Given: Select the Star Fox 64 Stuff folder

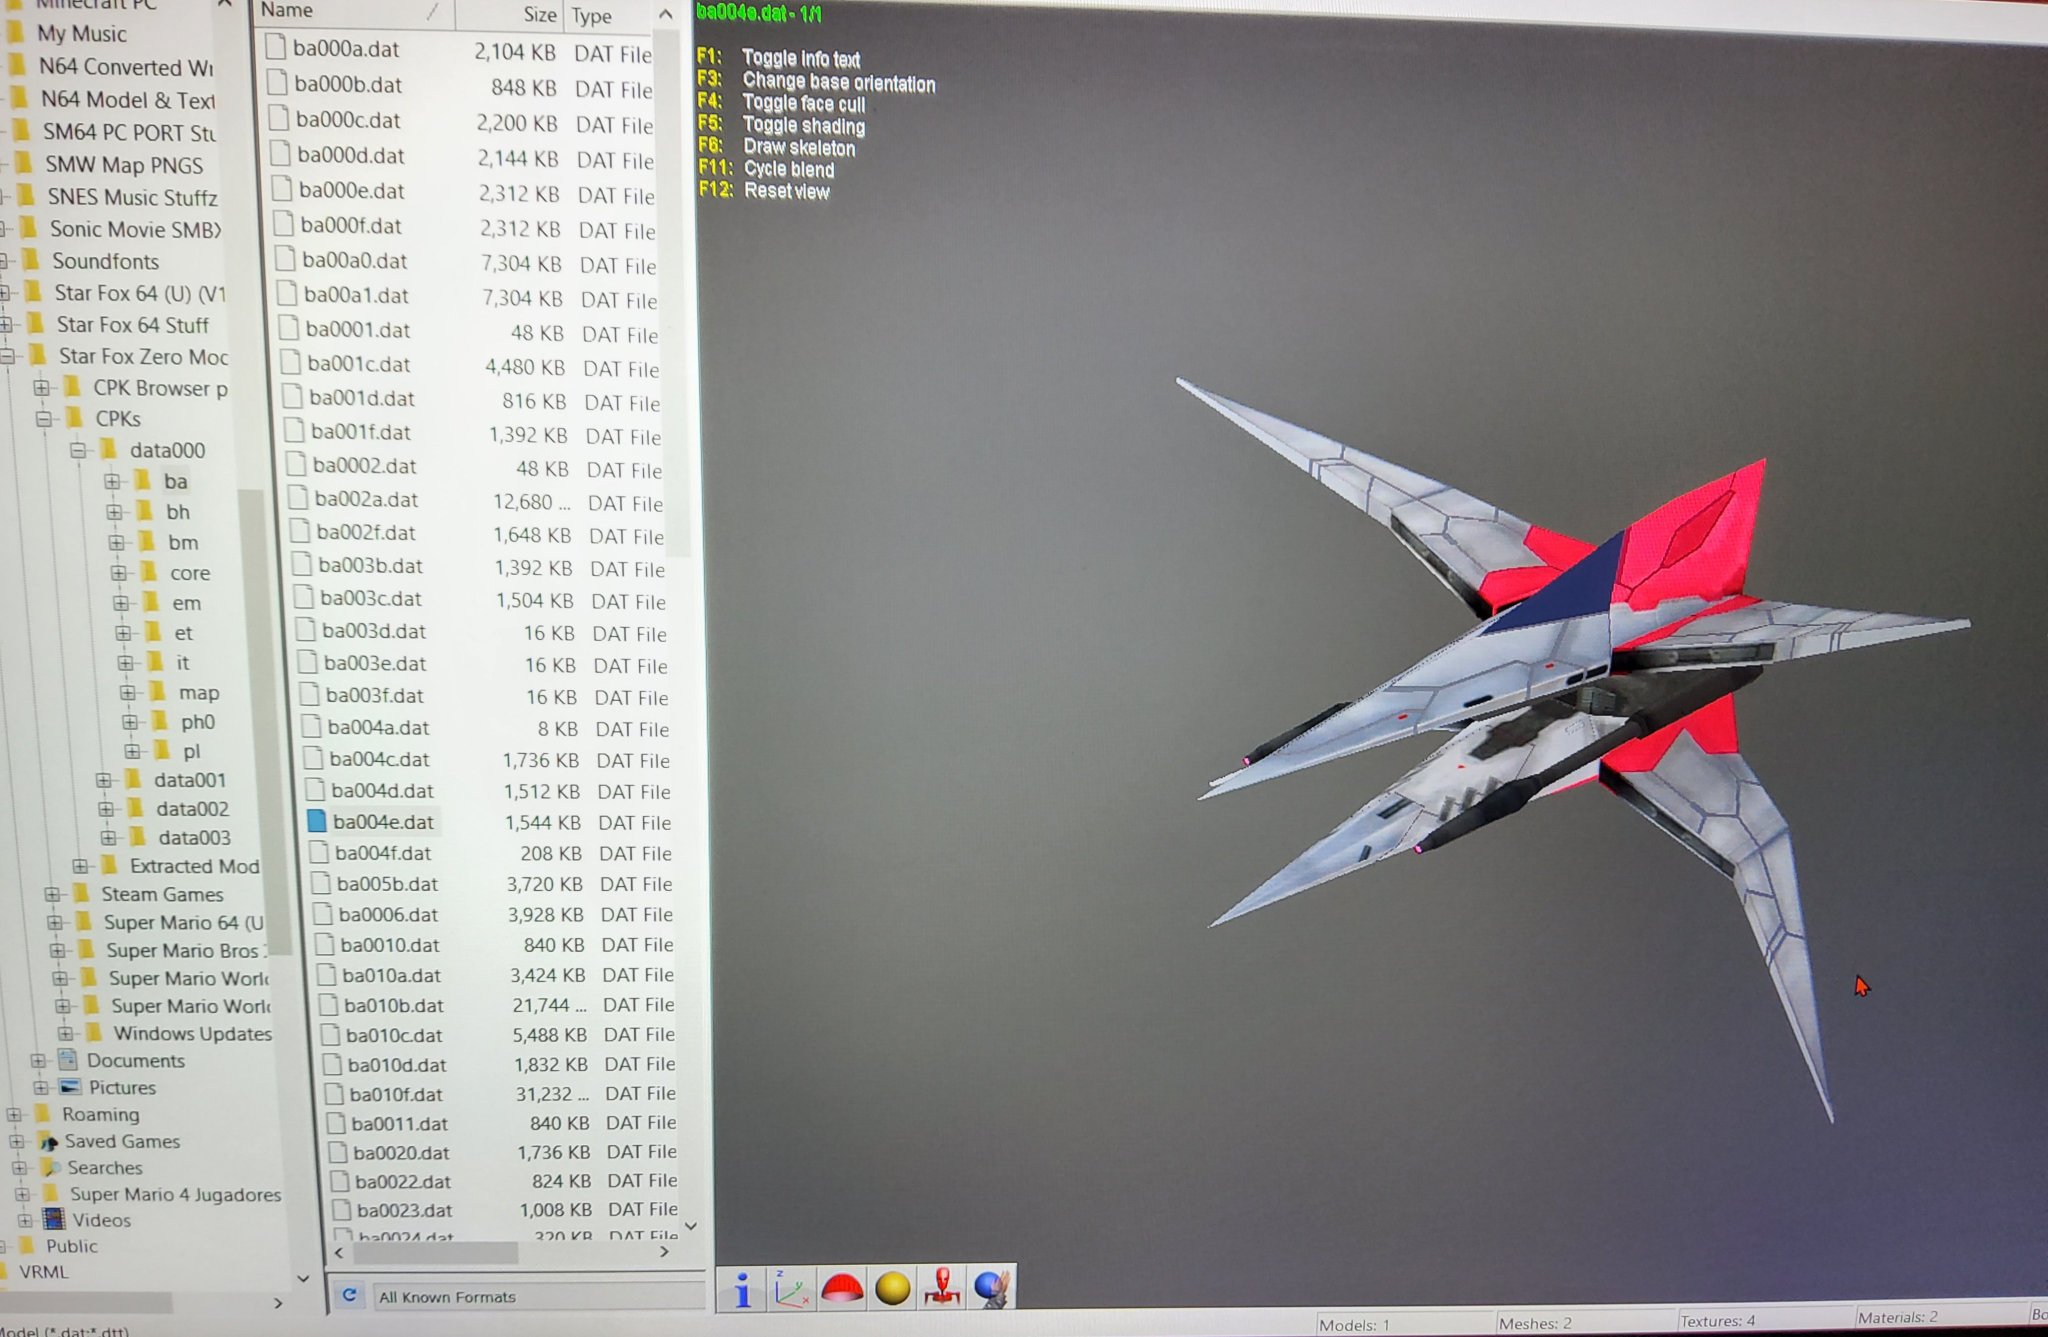Looking at the screenshot, I should pos(131,325).
